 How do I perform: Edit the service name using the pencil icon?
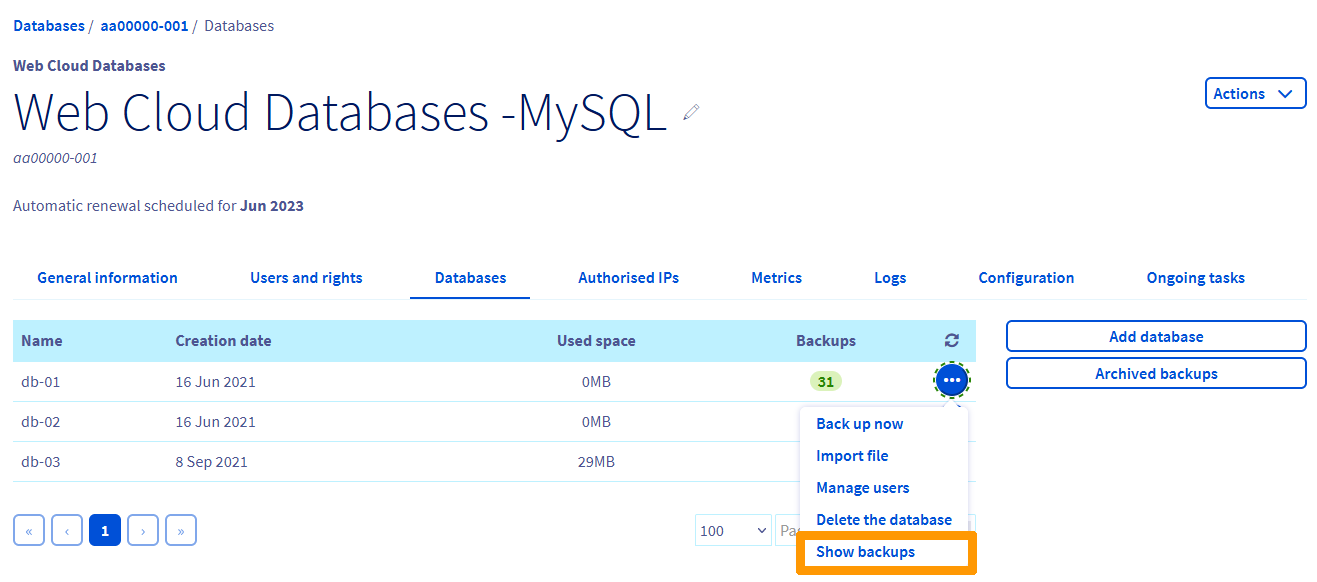[690, 112]
